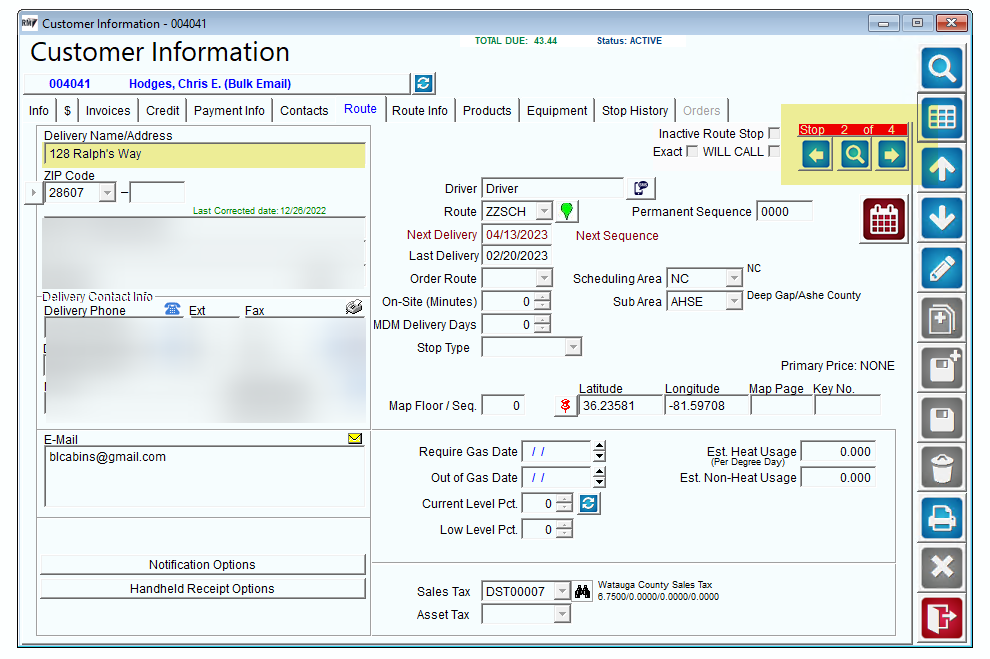Open the Scheduling Area dropdown
The width and height of the screenshot is (990, 659).
coord(734,278)
